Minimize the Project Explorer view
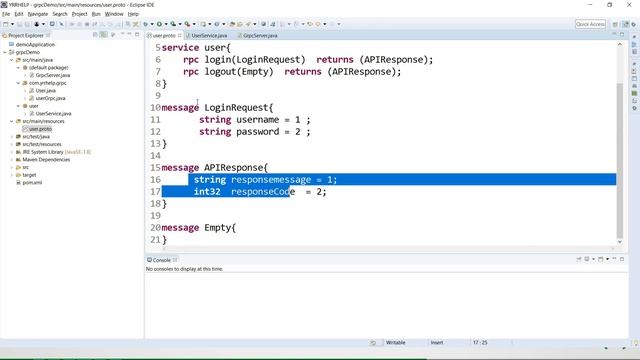Screen dimensions: 640x360 point(129,35)
